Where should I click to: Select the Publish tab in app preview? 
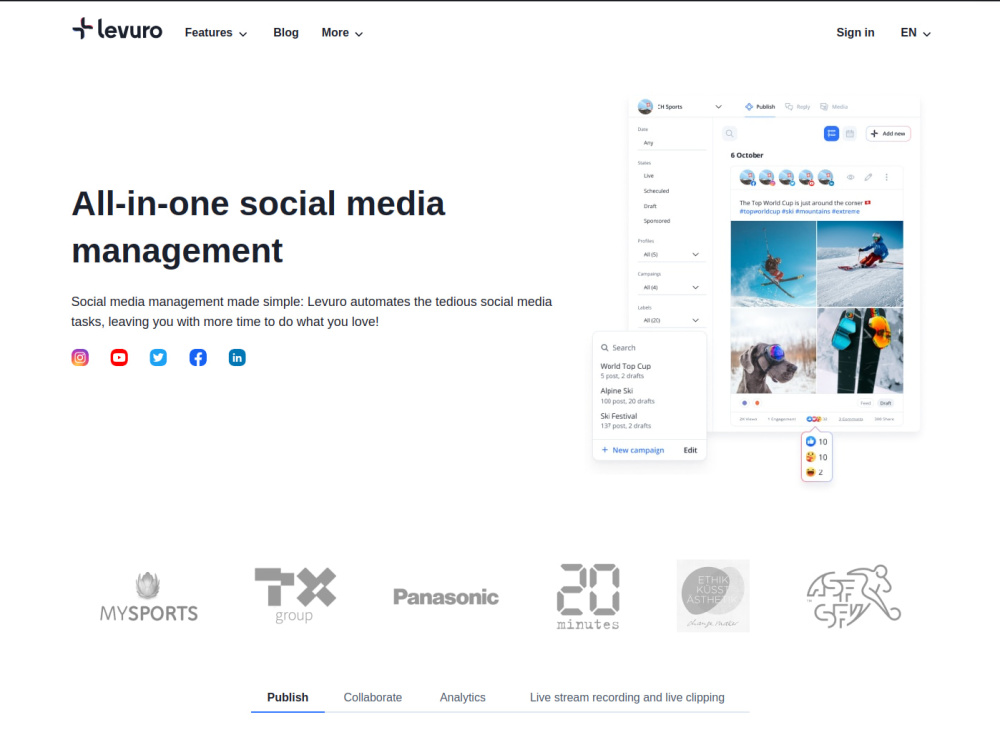pyautogui.click(x=760, y=107)
